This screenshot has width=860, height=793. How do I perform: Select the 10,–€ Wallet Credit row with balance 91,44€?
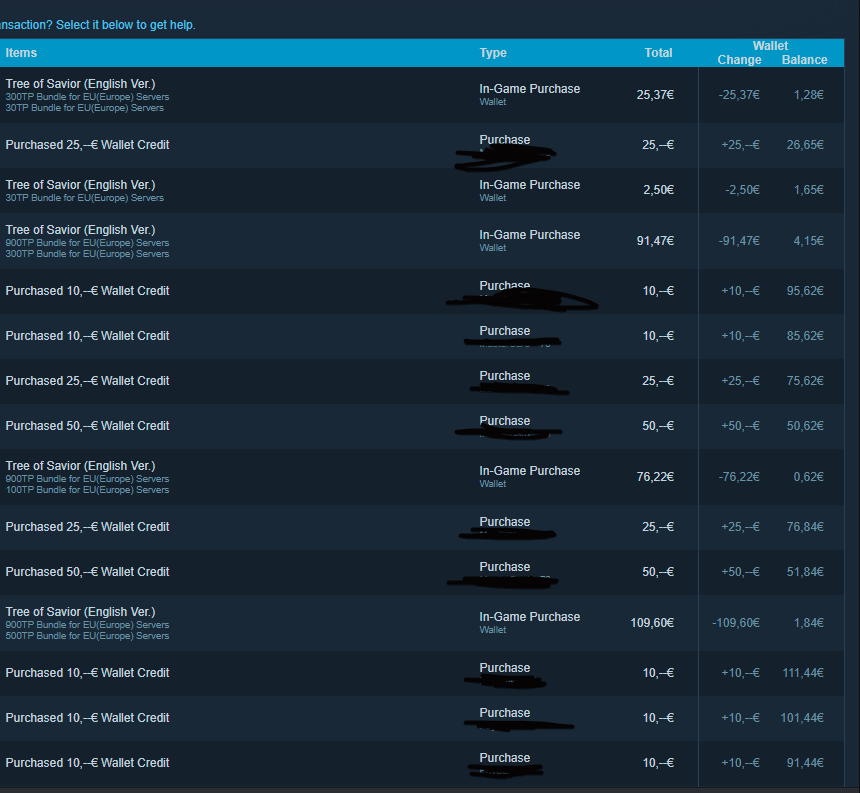422,763
